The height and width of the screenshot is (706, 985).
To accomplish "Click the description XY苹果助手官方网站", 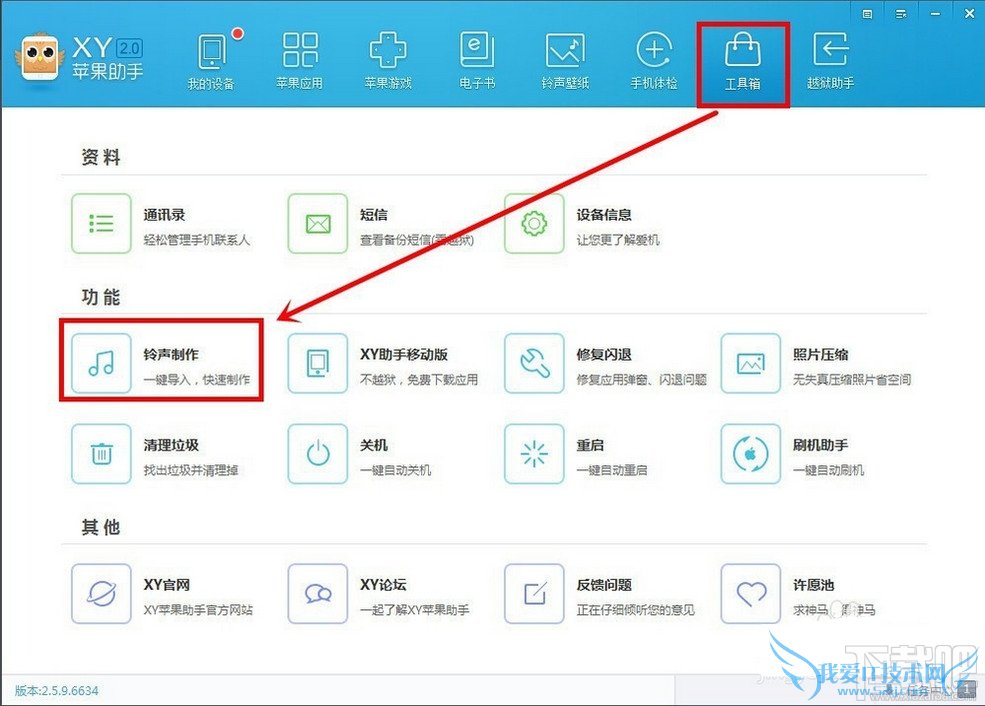I will [x=199, y=610].
